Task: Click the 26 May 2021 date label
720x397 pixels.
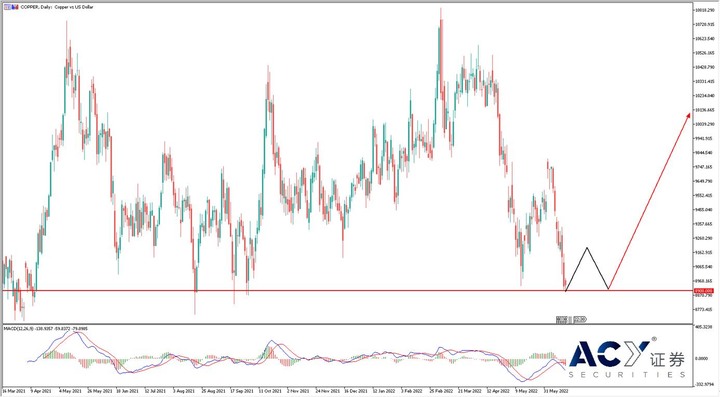Action: point(99,391)
